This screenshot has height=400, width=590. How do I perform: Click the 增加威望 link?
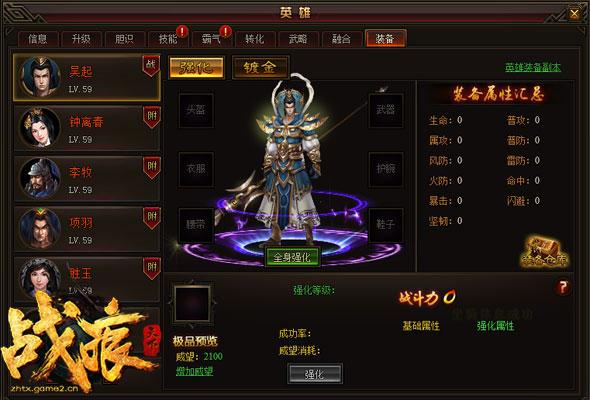tap(195, 371)
